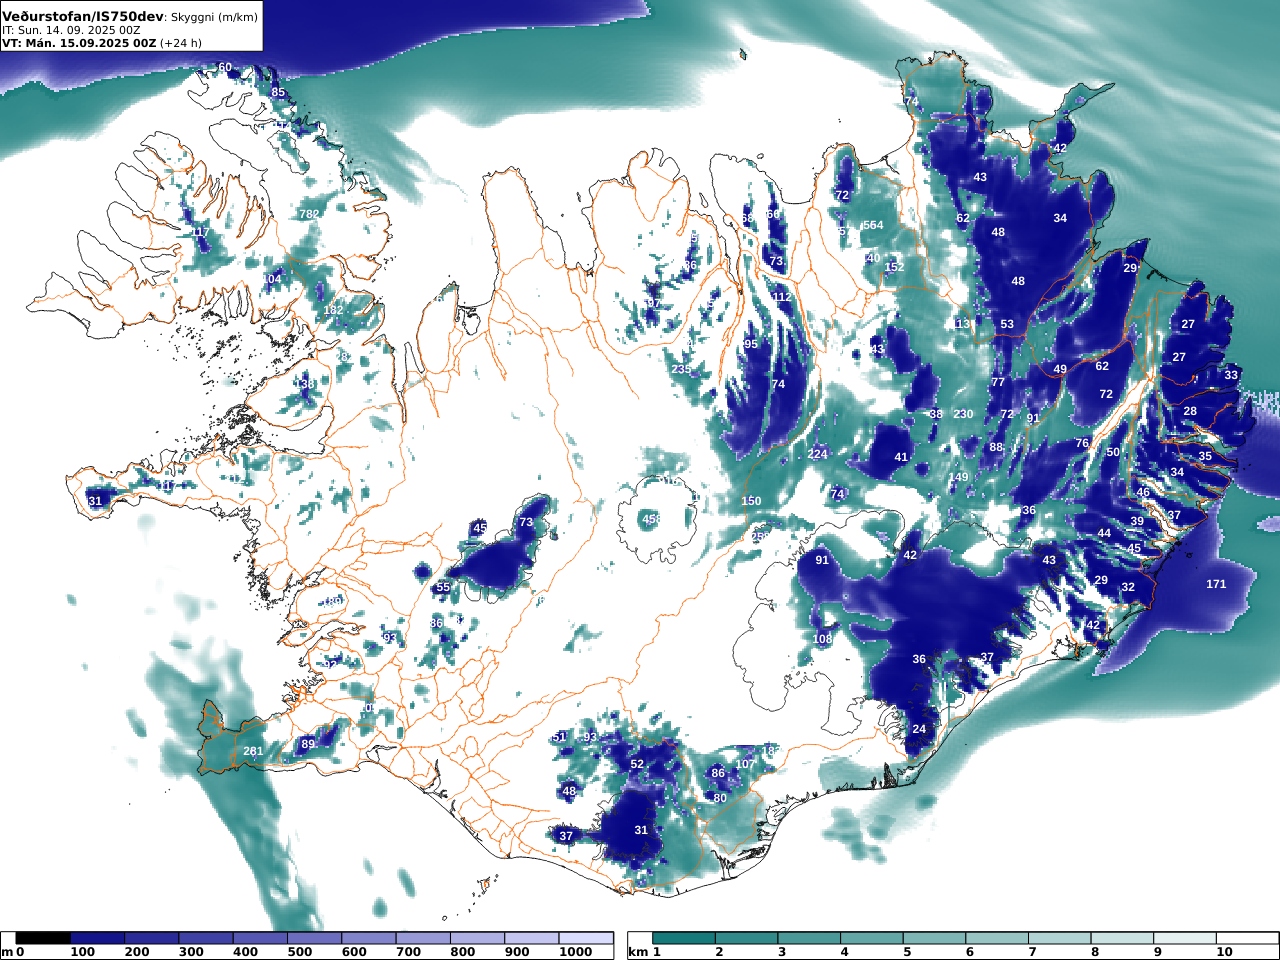
Task: Select the map value label 53
Action: (x=1007, y=324)
